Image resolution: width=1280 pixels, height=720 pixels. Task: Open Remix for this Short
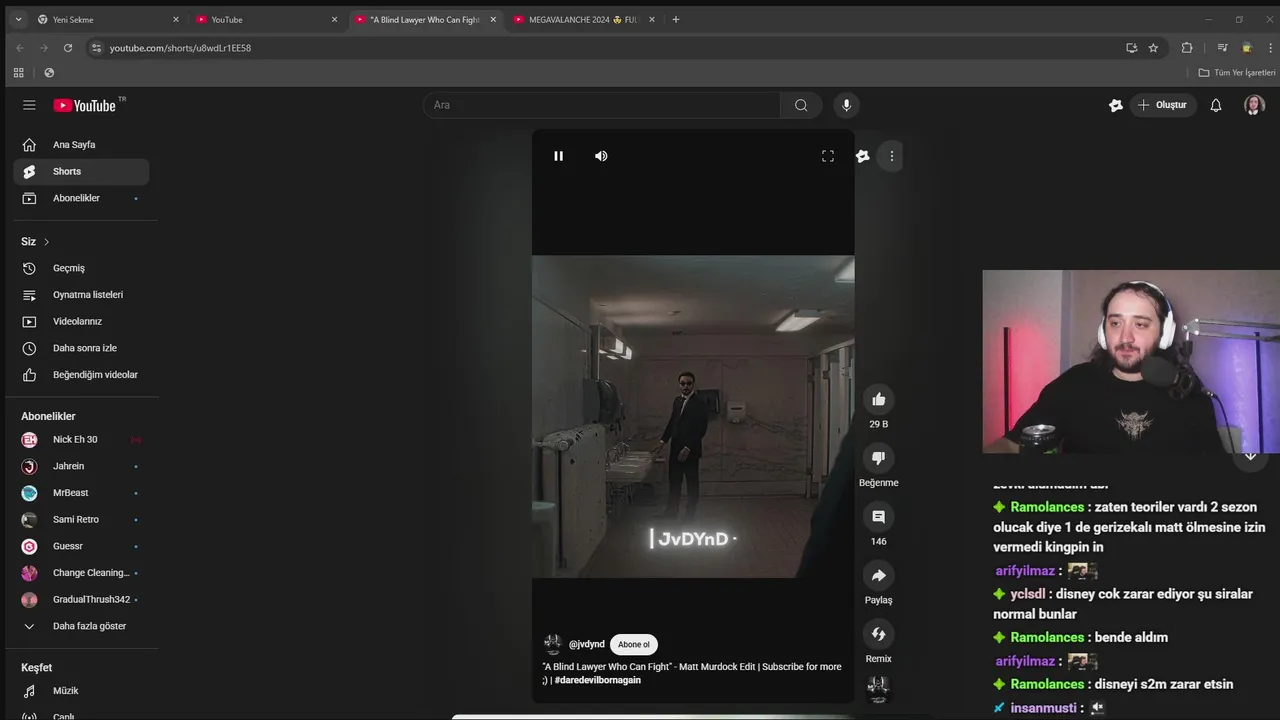click(x=879, y=634)
